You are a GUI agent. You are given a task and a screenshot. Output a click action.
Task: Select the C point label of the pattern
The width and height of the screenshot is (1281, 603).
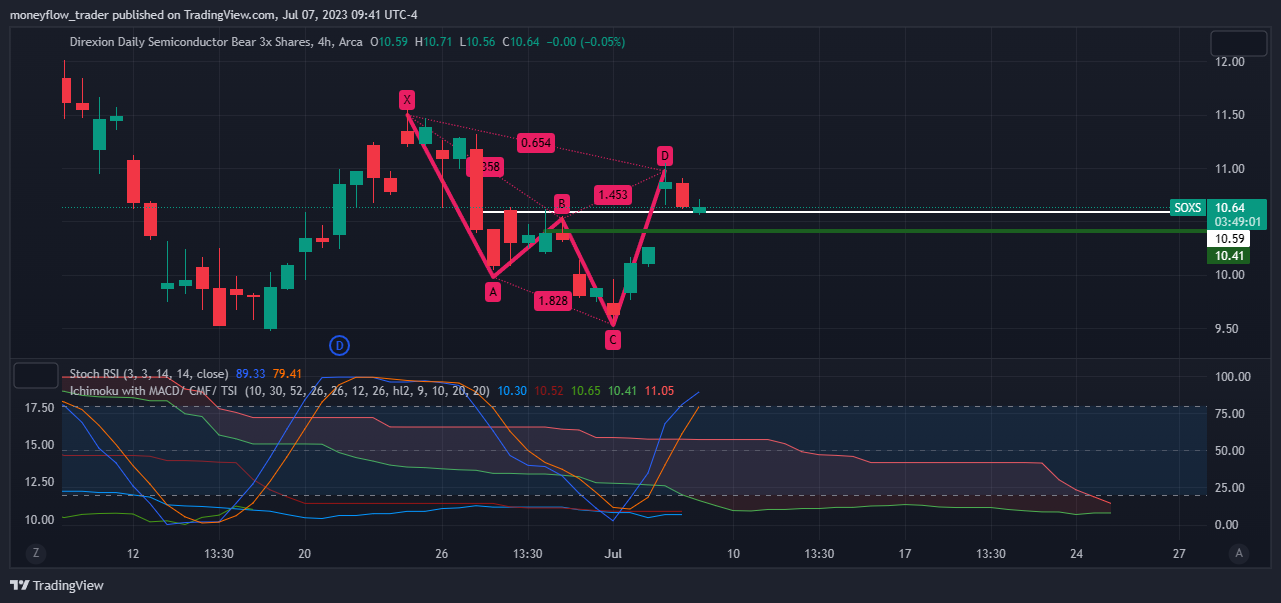(x=613, y=340)
